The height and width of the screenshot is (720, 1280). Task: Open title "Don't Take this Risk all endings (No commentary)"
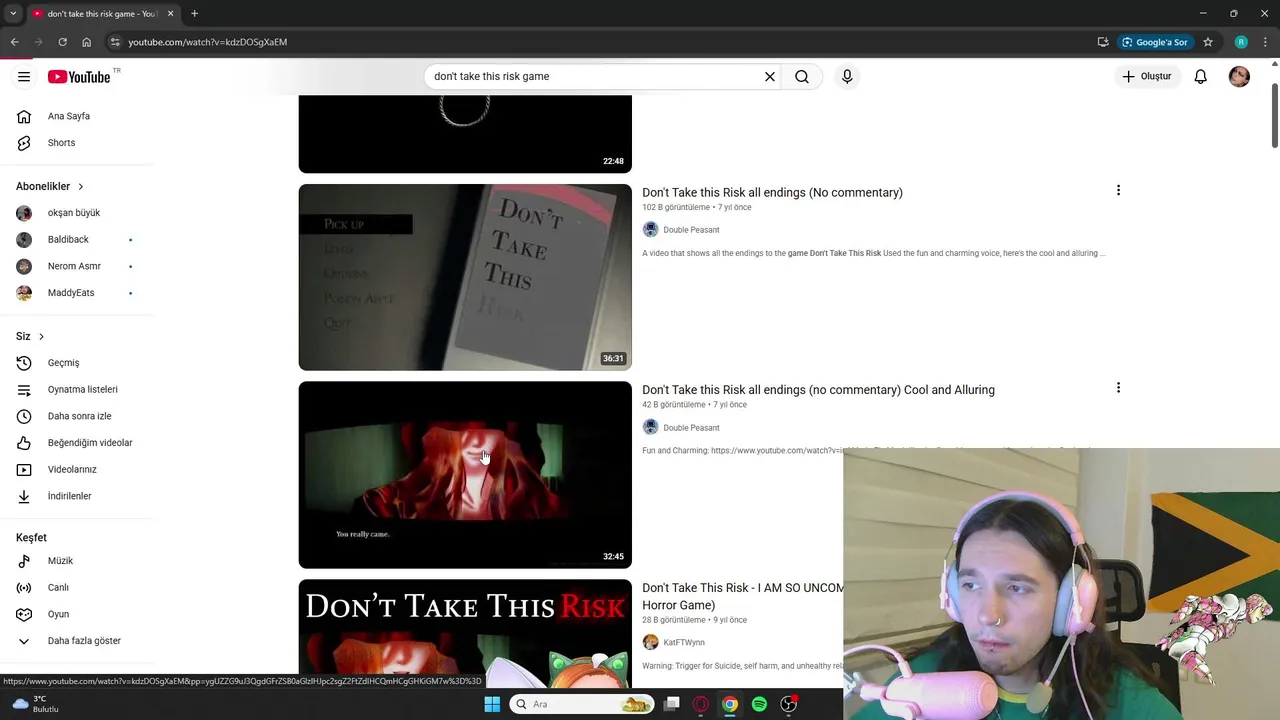[x=772, y=192]
